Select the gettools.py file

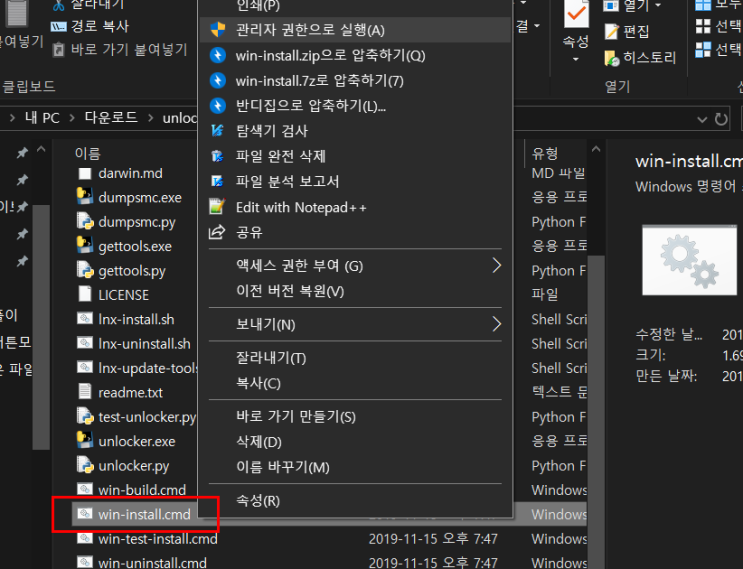(132, 271)
